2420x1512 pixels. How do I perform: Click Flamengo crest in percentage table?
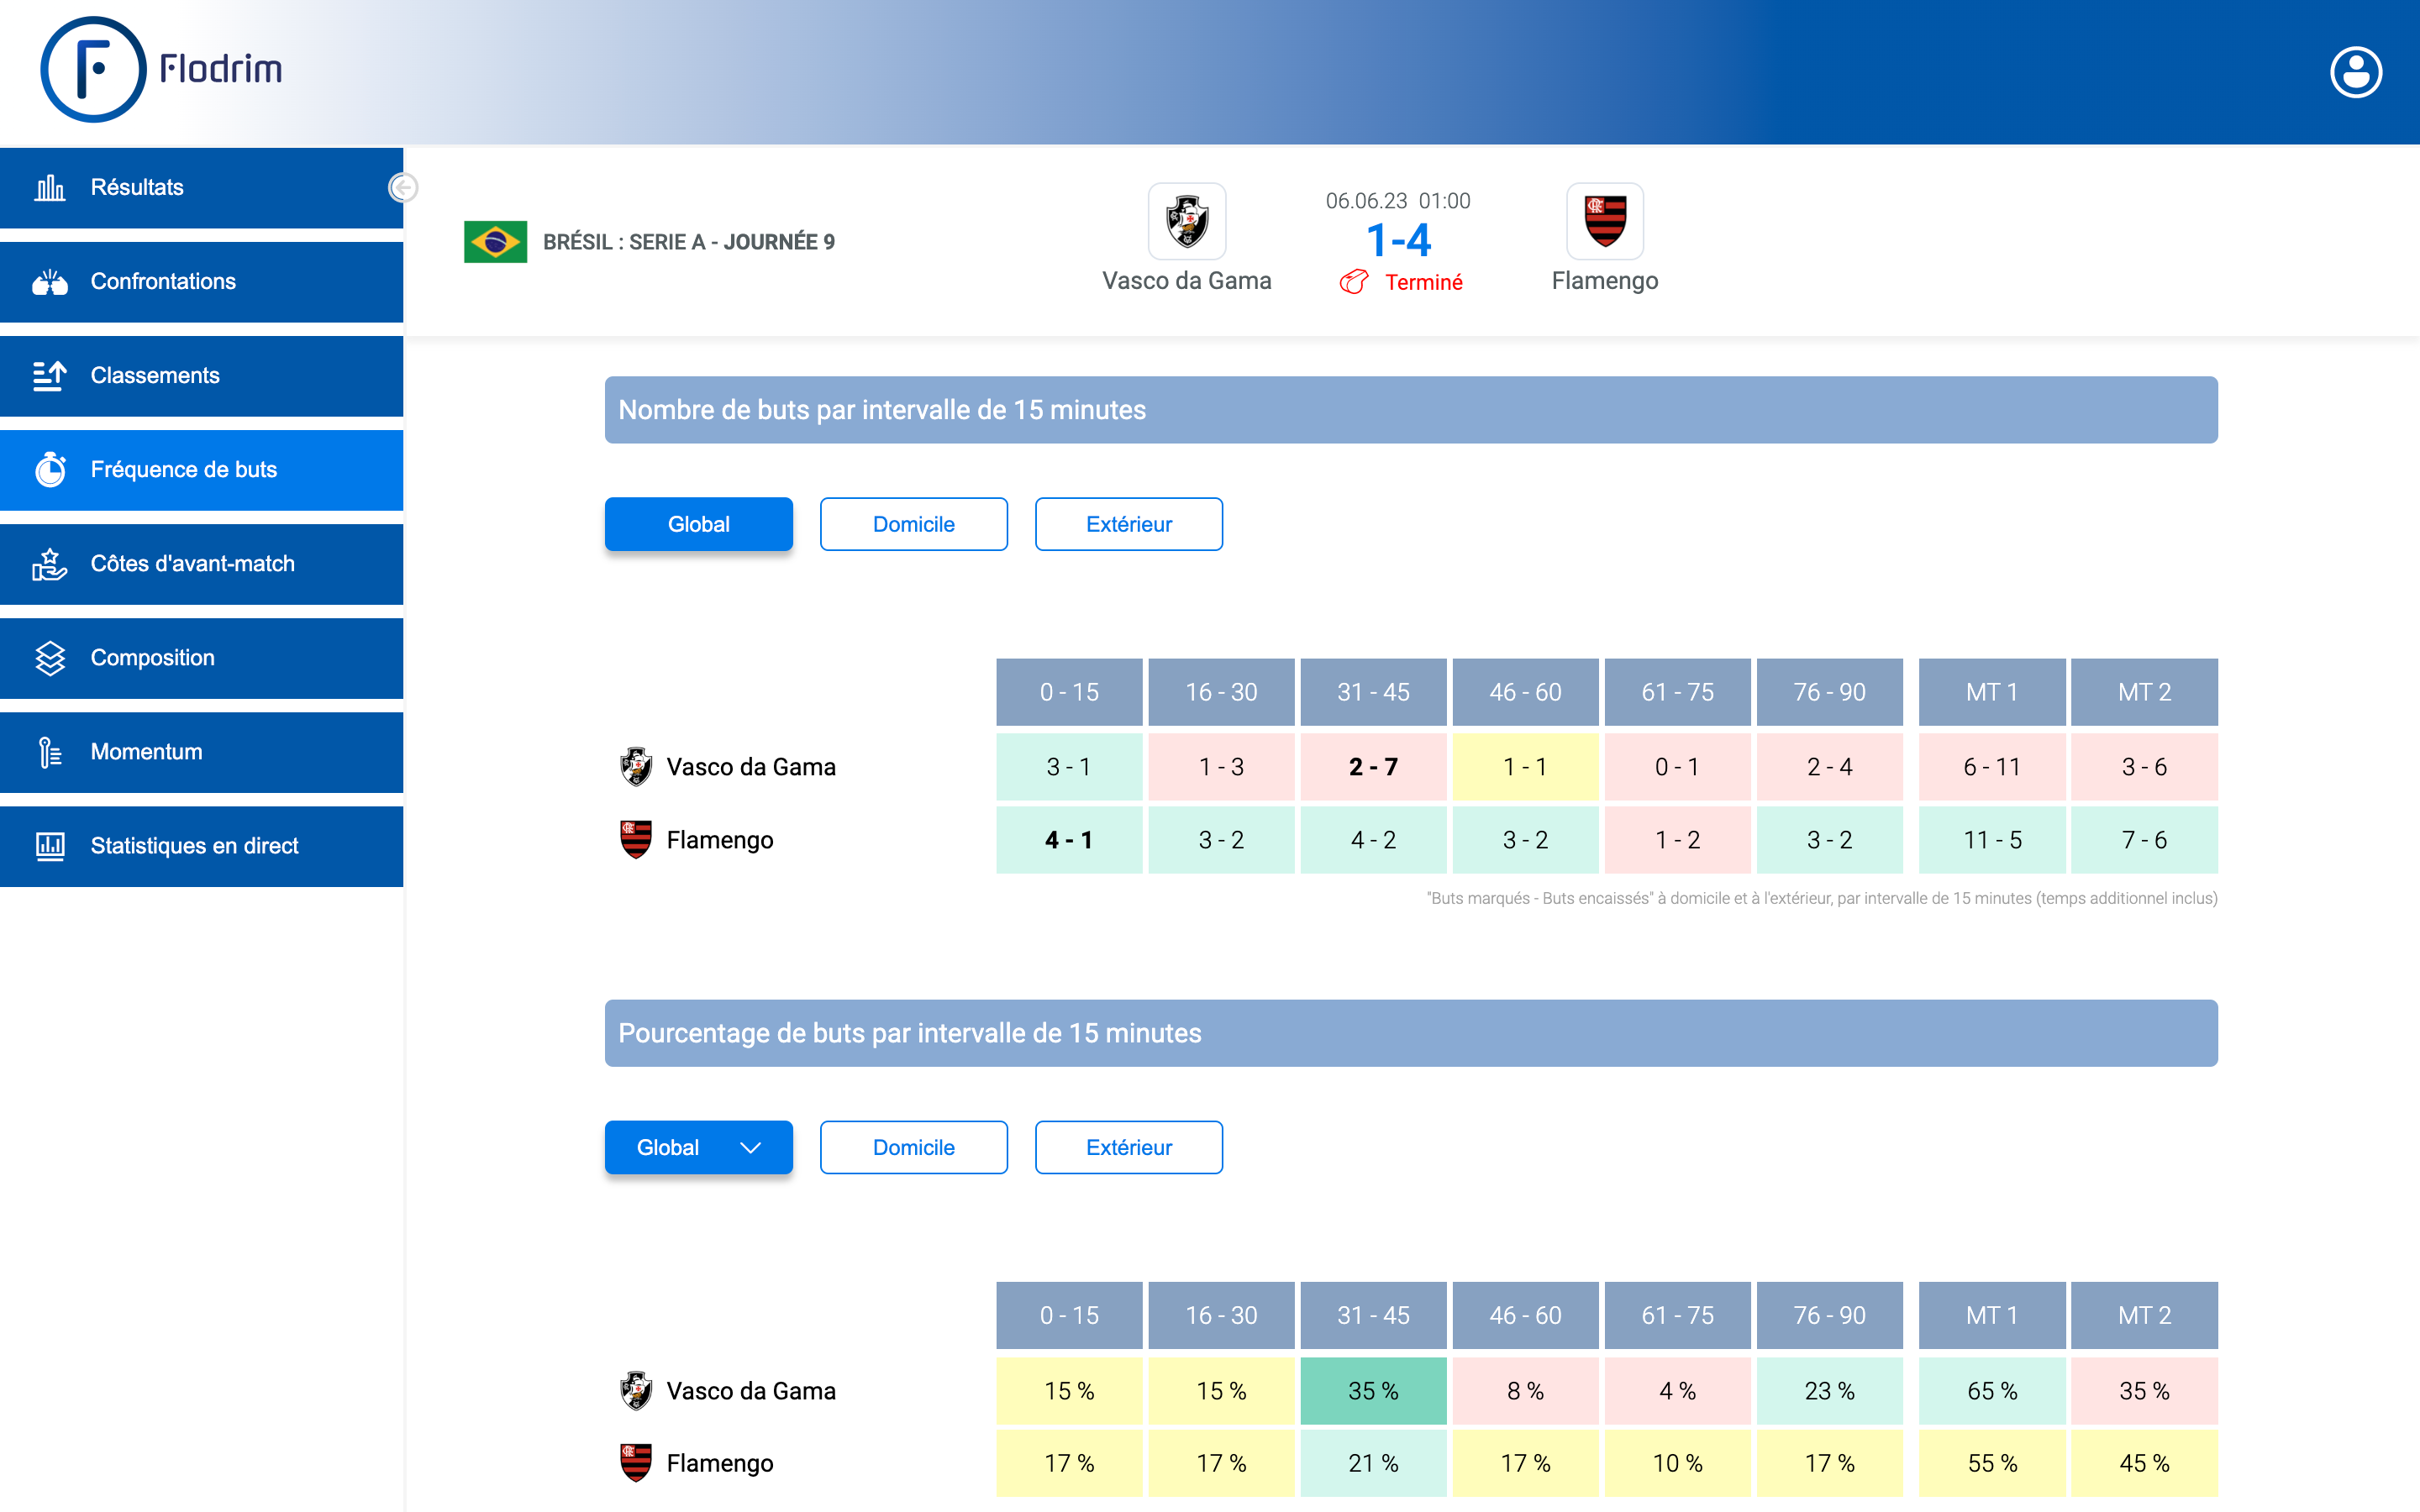coord(636,1463)
